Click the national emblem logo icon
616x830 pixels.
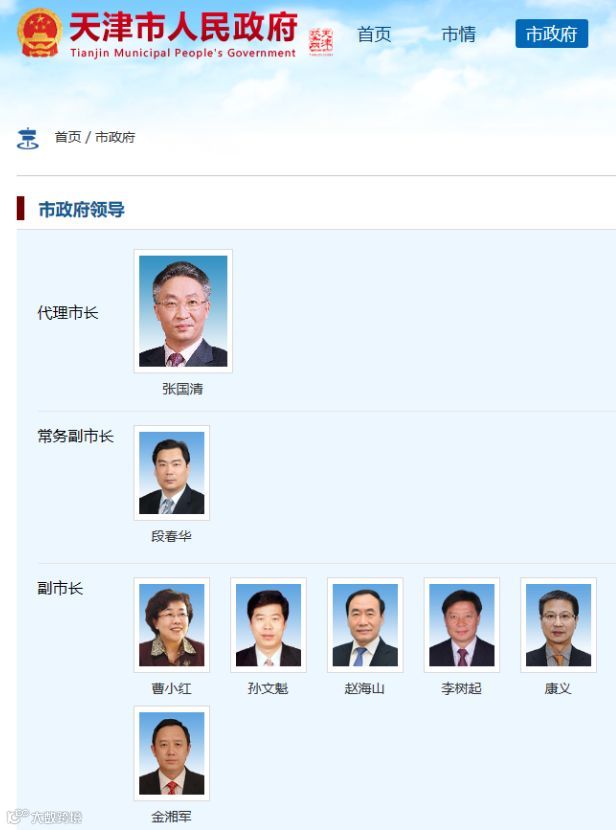39,32
